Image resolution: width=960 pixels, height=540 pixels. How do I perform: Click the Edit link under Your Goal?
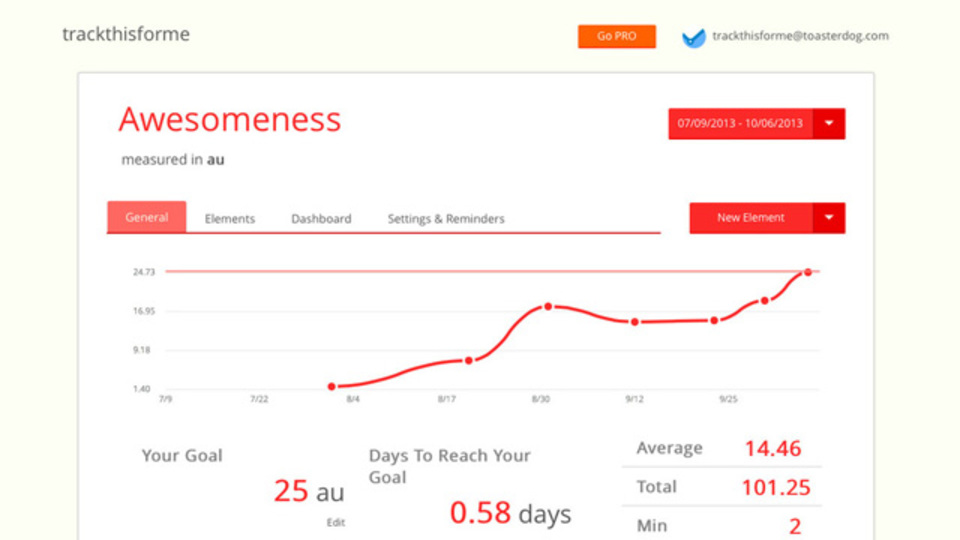coord(336,522)
